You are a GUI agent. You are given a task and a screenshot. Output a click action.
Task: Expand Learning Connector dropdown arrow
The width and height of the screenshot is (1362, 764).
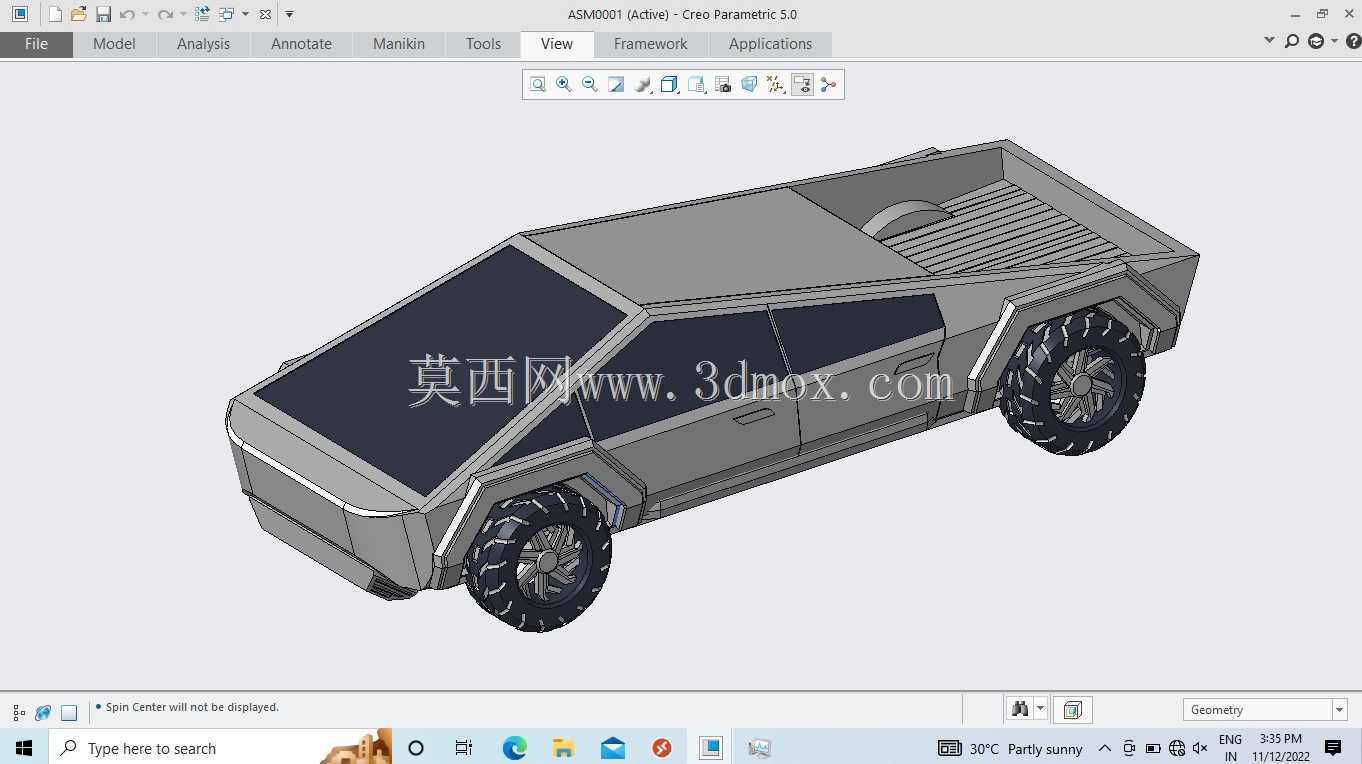coord(1334,41)
